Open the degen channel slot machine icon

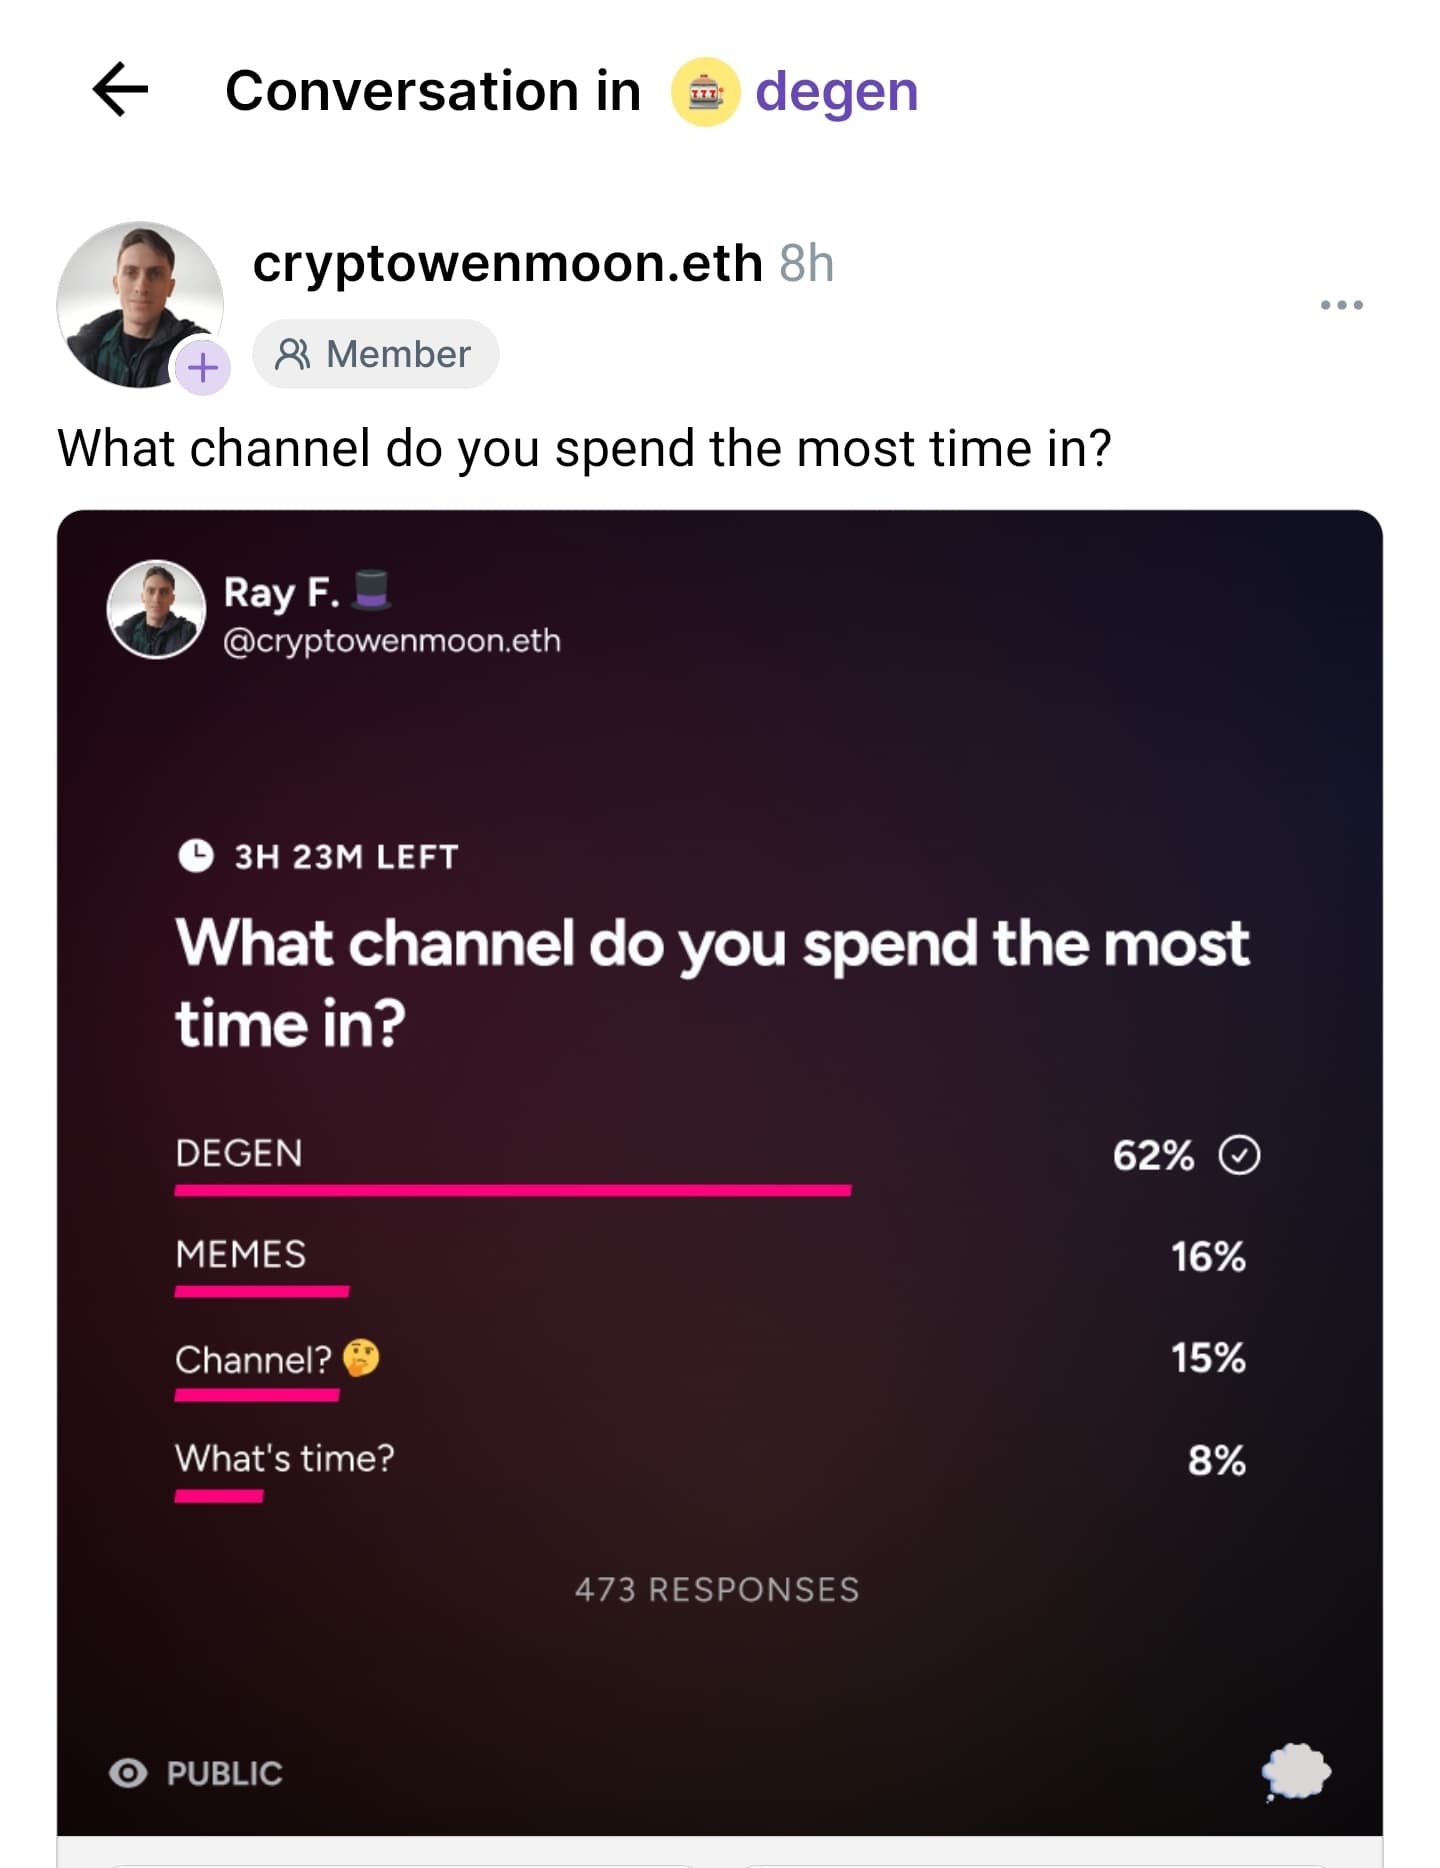pyautogui.click(x=705, y=92)
